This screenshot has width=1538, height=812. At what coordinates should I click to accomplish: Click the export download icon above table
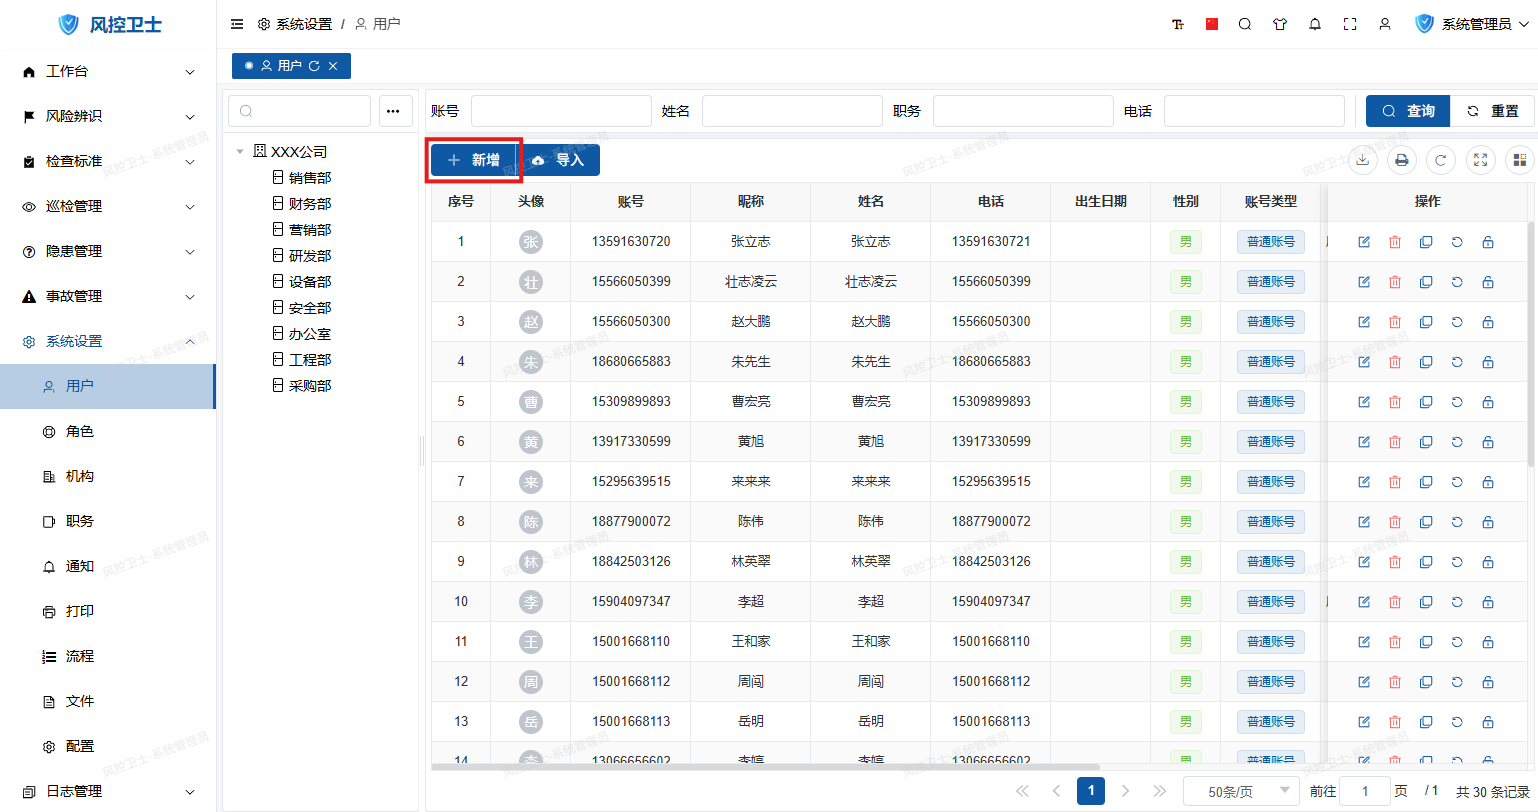tap(1363, 160)
